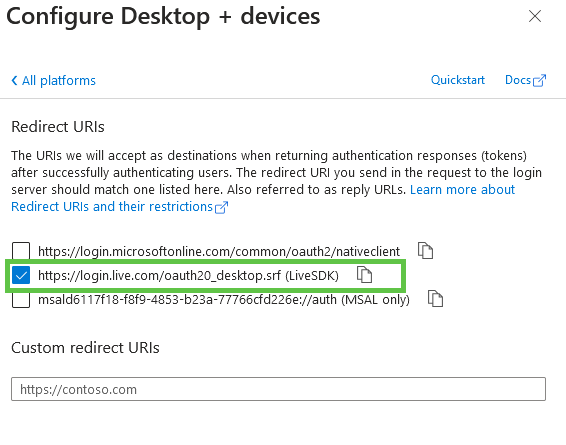Image resolution: width=566 pixels, height=445 pixels.
Task: Click the Custom redirect URIs heading
Action: pyautogui.click(x=85, y=348)
